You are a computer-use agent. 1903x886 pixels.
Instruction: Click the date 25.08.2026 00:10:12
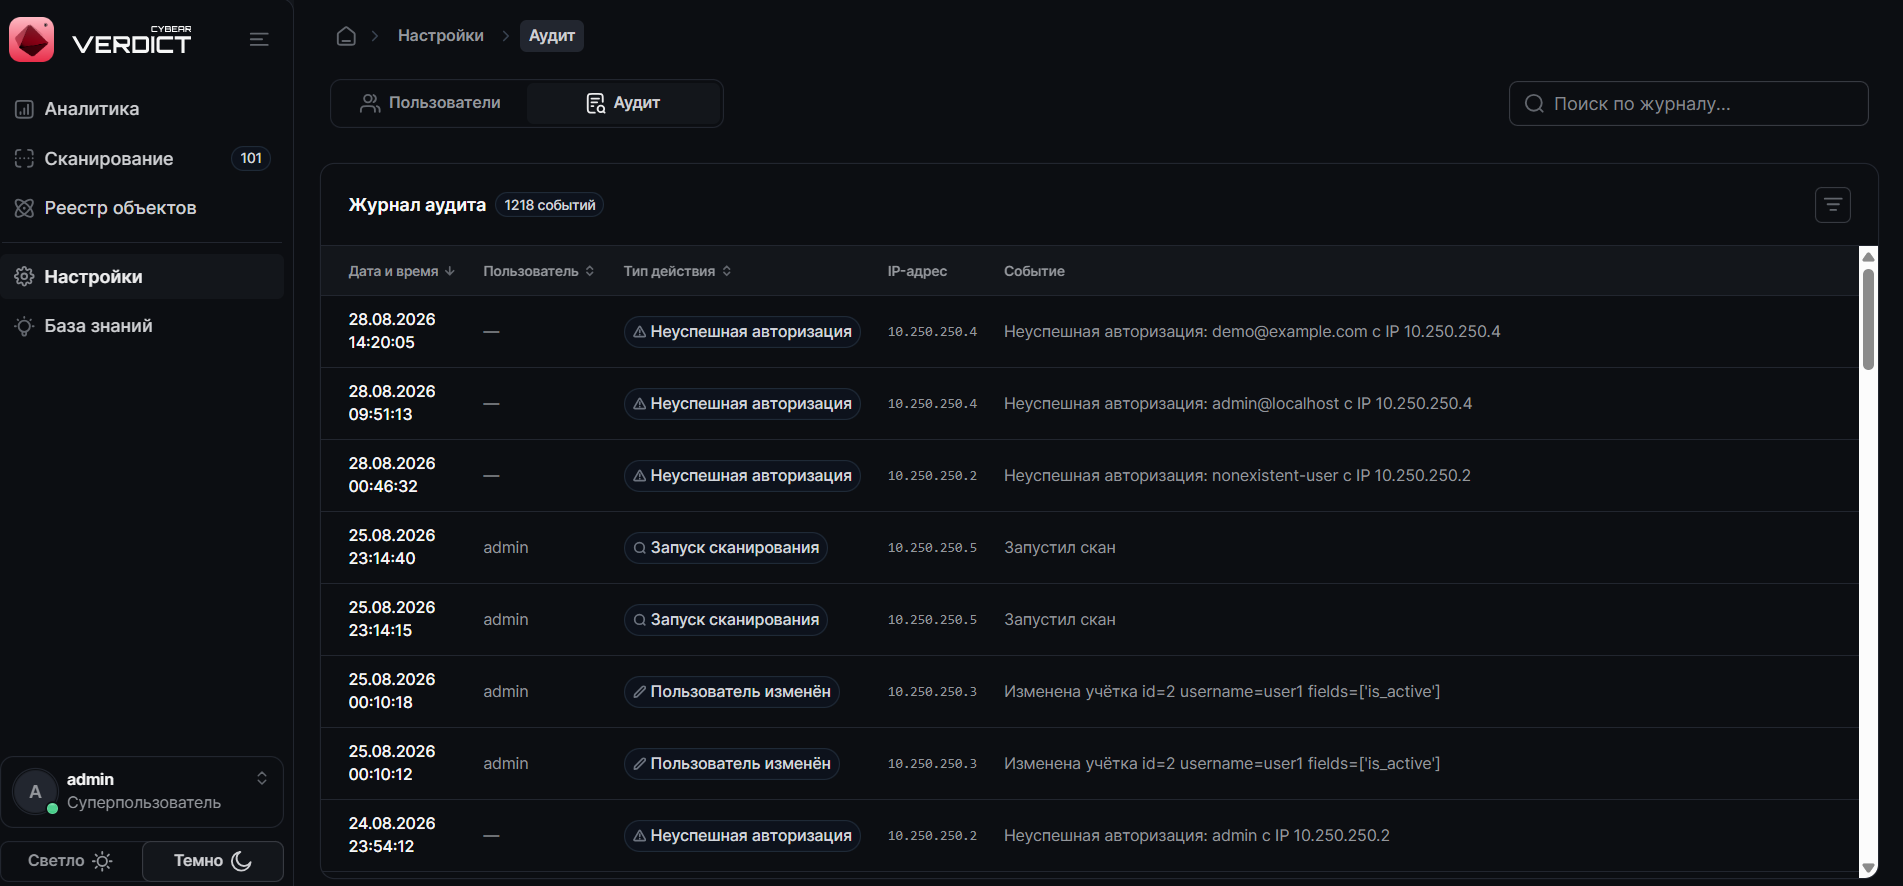click(392, 763)
